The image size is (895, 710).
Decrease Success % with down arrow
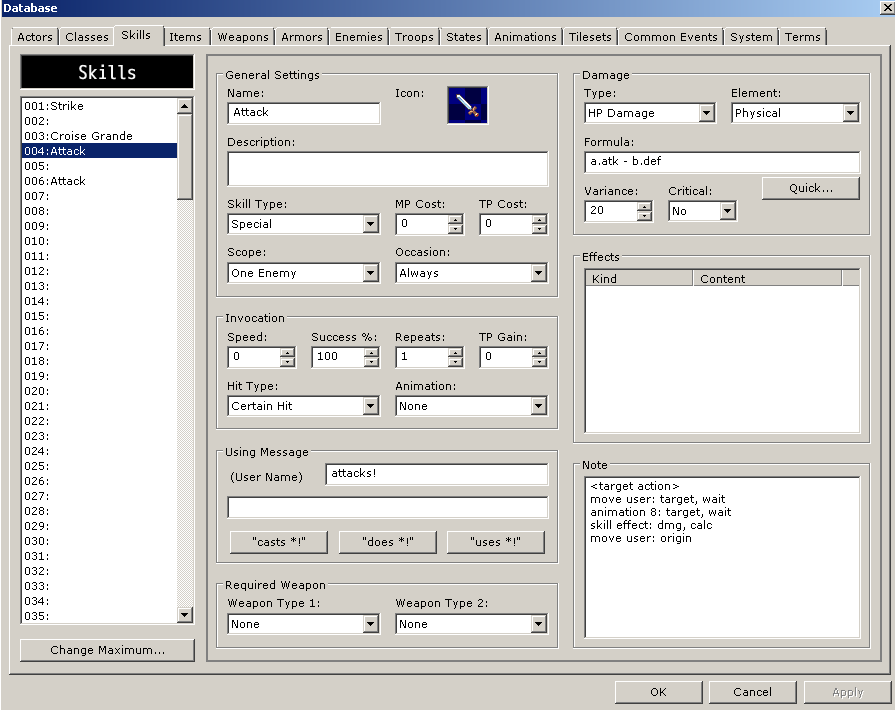[x=372, y=361]
